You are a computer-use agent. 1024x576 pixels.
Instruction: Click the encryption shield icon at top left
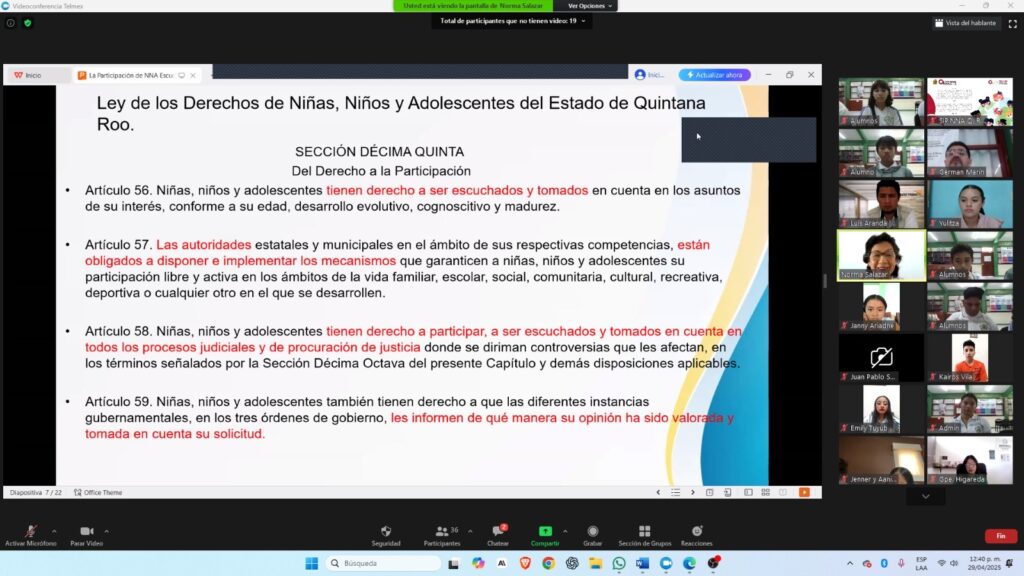(x=27, y=22)
